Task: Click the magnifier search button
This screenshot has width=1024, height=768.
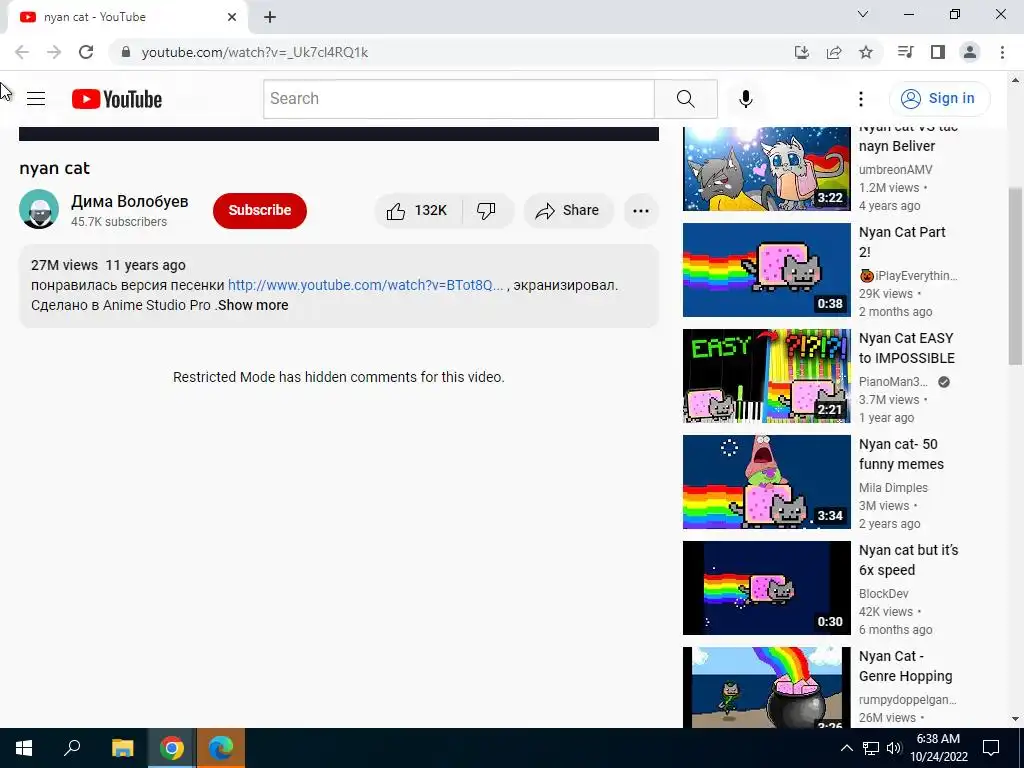Action: click(686, 99)
